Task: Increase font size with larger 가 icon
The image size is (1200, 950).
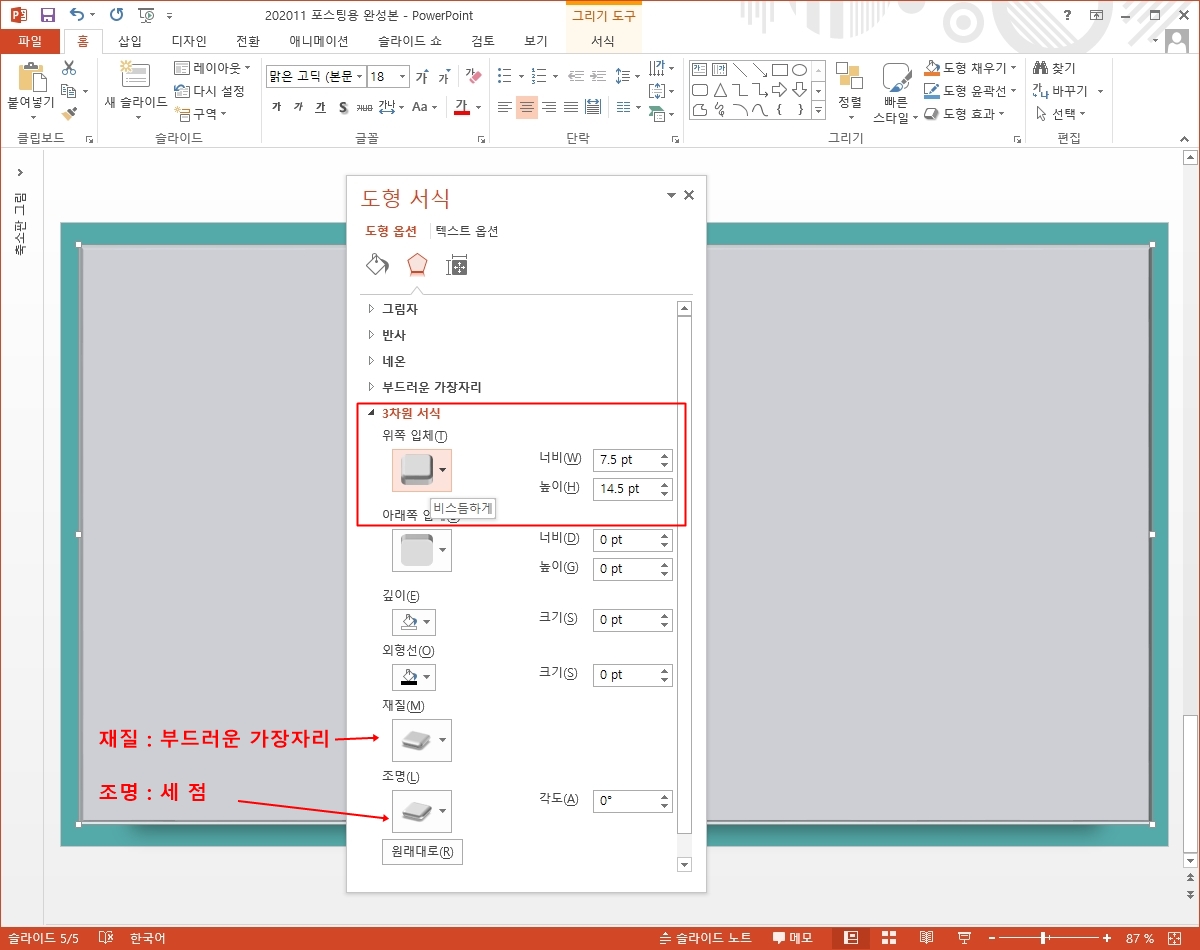Action: [422, 77]
